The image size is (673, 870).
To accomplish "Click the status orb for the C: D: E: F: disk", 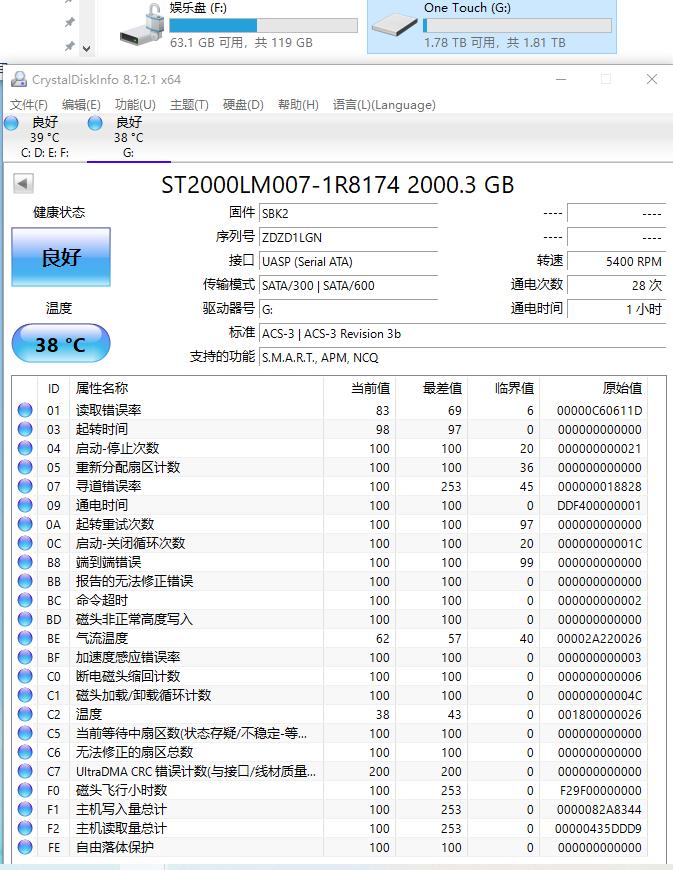I will coord(12,123).
